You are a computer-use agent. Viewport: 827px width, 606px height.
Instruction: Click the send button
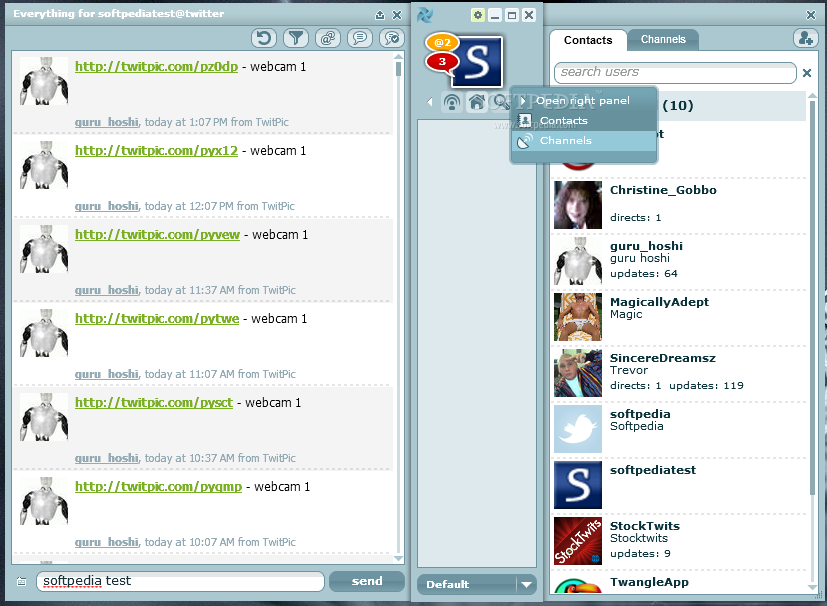click(367, 581)
